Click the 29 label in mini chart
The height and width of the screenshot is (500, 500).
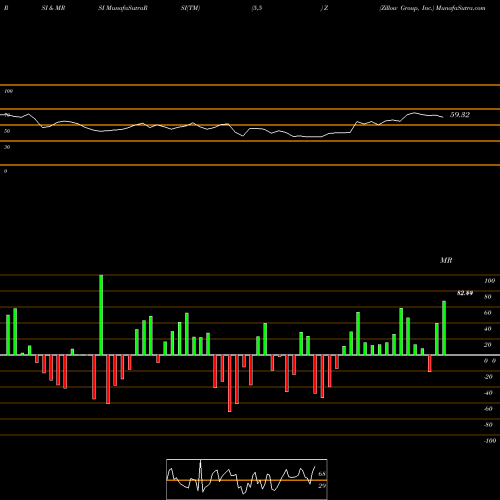point(322,486)
